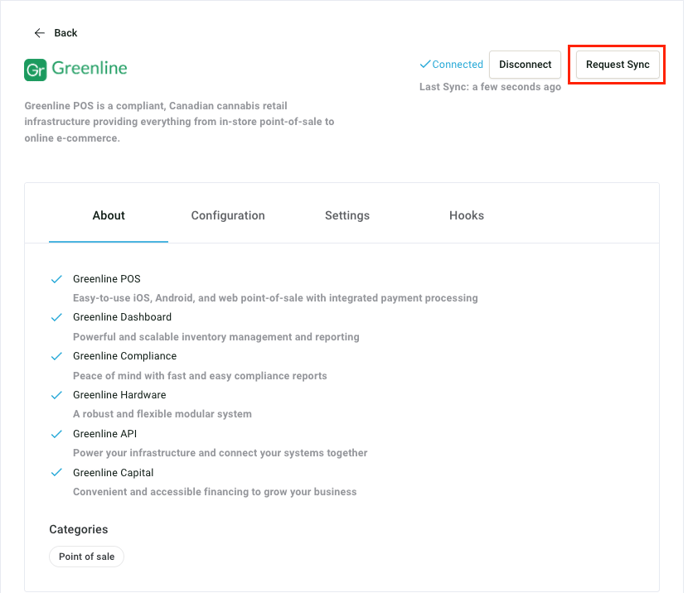Click the checkmark beside Greenline Dashboard
This screenshot has width=688, height=593.
[57, 318]
